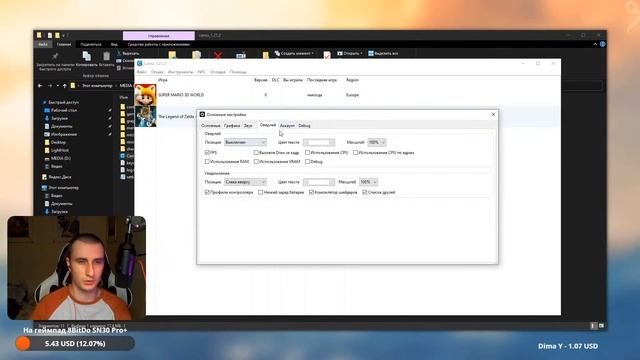Open overlay position dropdown showing 'Выключен'

click(x=245, y=142)
